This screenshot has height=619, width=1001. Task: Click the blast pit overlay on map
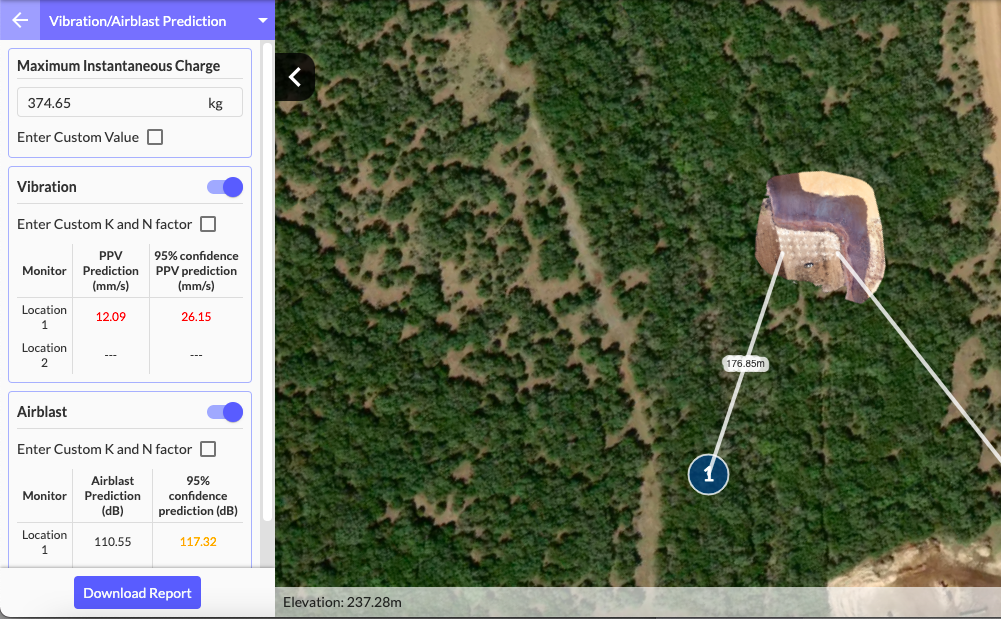822,235
